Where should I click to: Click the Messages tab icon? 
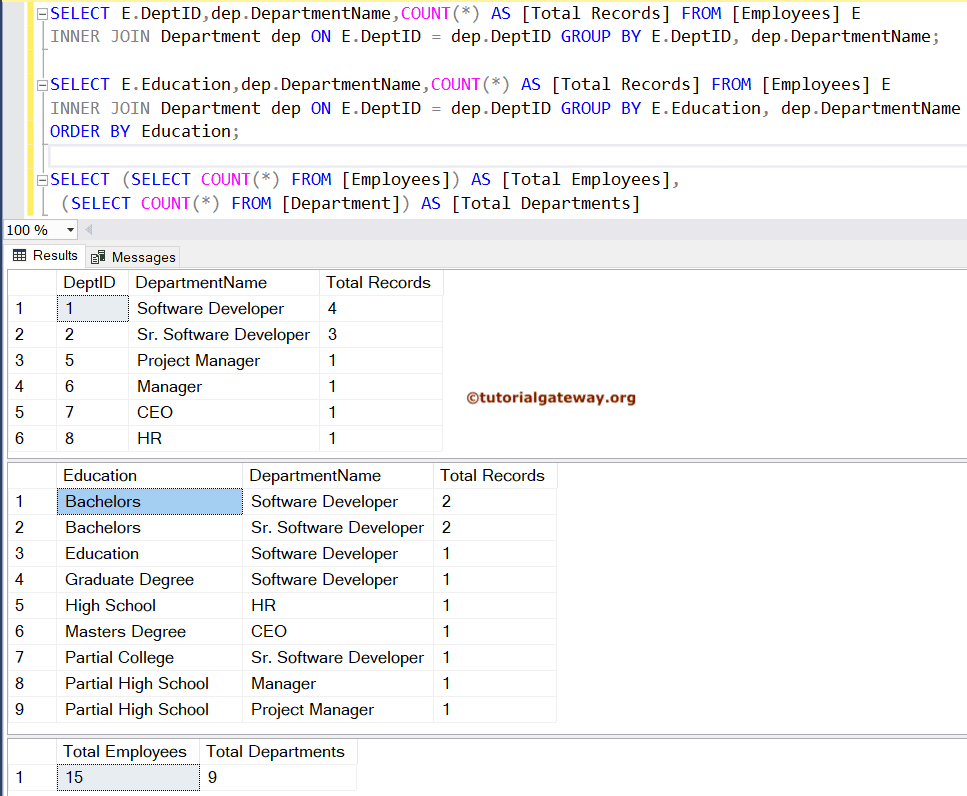[98, 257]
